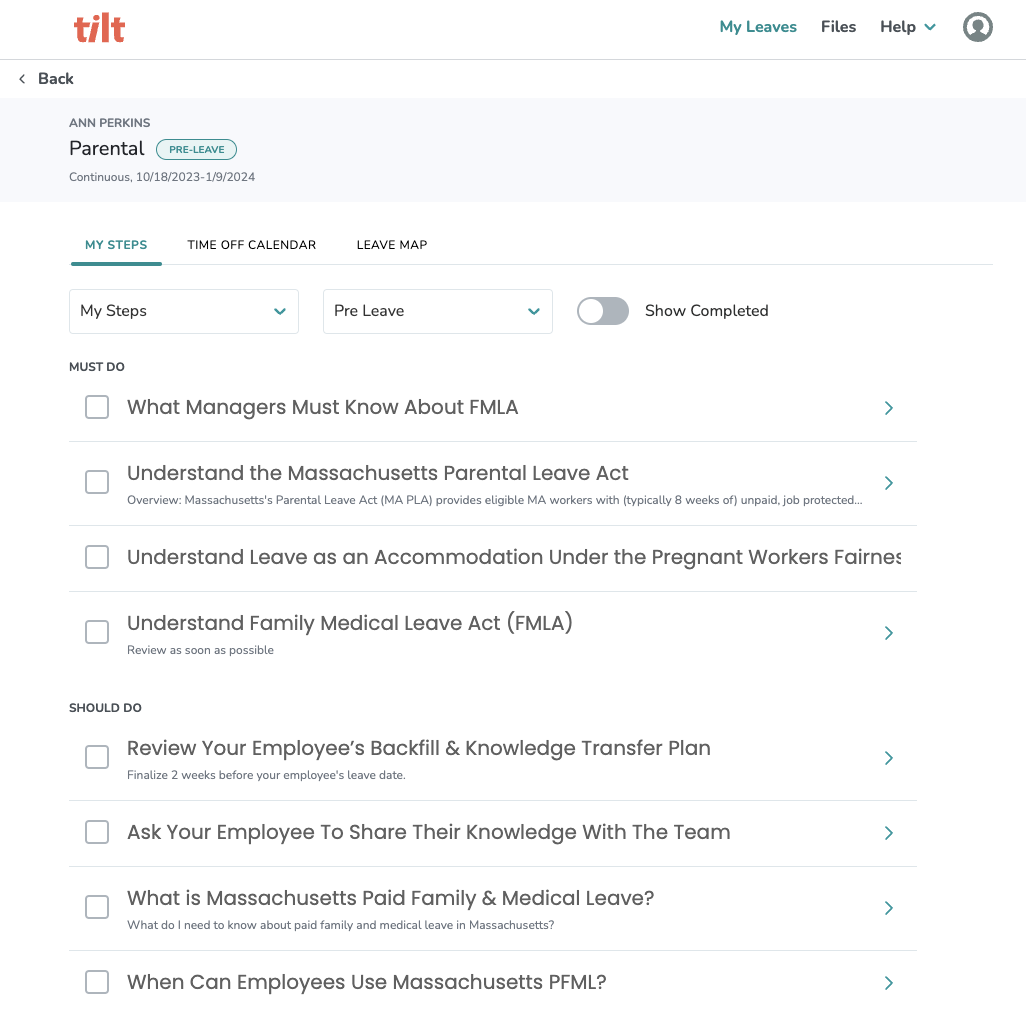Open the backfill plan step using its arrow

(888, 757)
